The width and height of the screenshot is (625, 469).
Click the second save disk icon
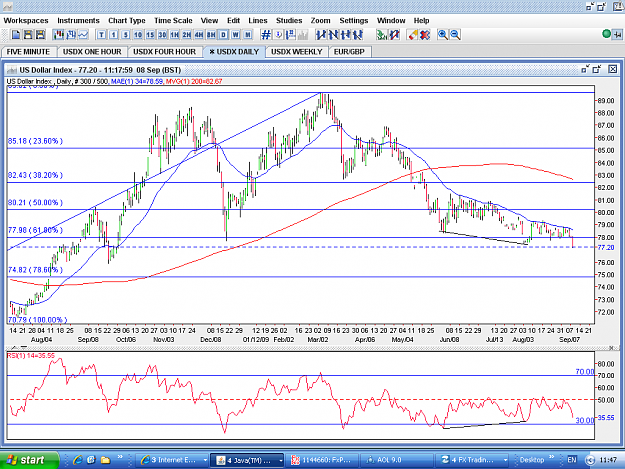(x=40, y=35)
